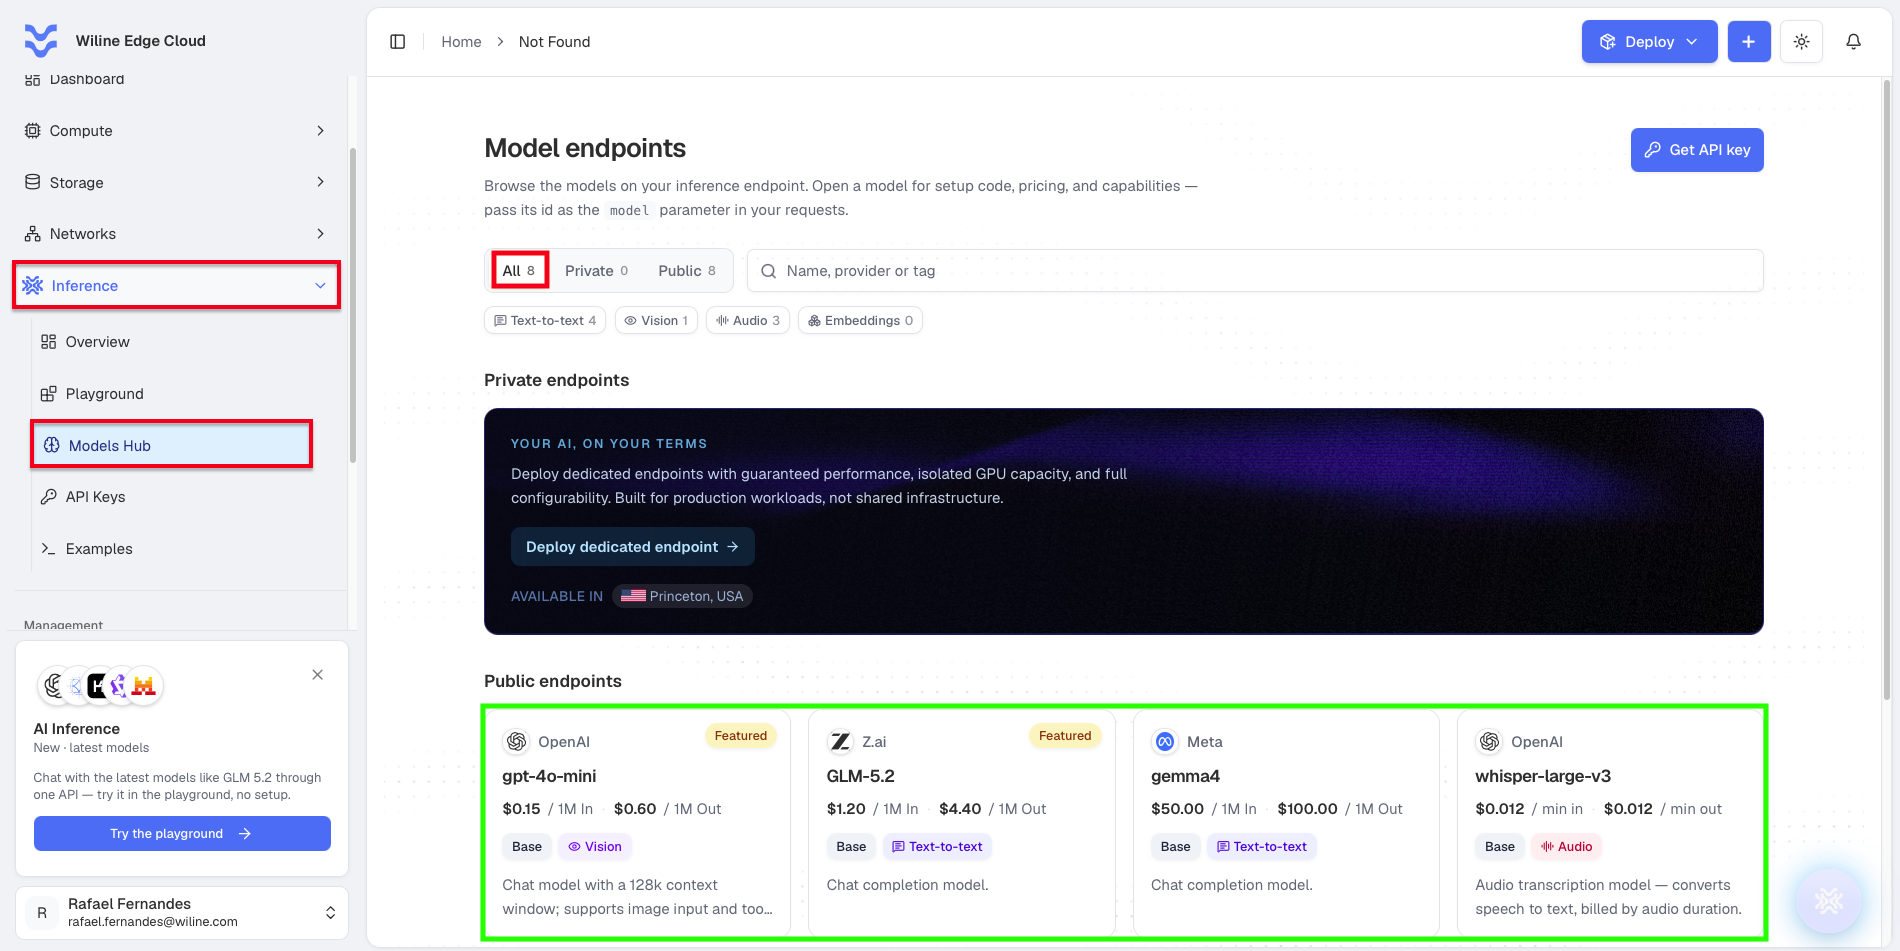The height and width of the screenshot is (951, 1900).
Task: Filter by Audio chip
Action: [x=748, y=321]
